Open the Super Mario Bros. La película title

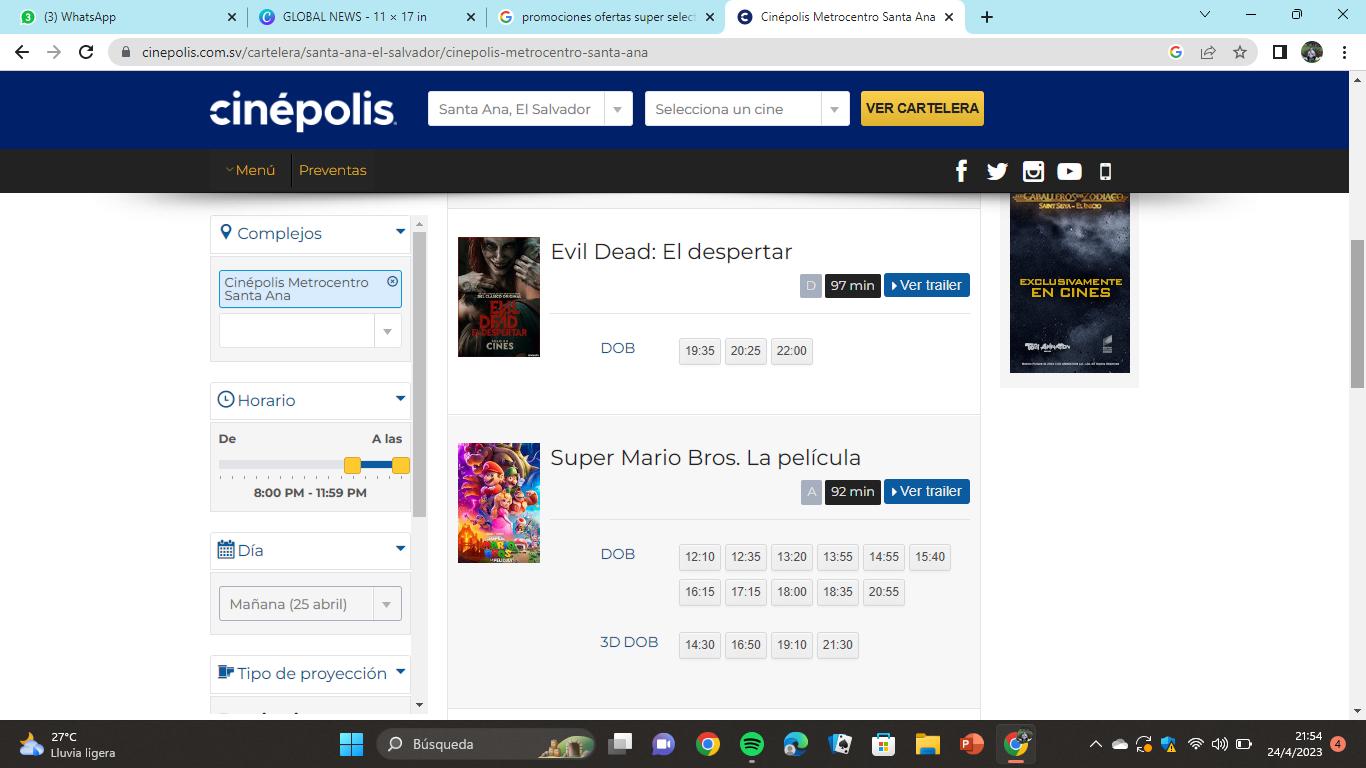point(705,458)
